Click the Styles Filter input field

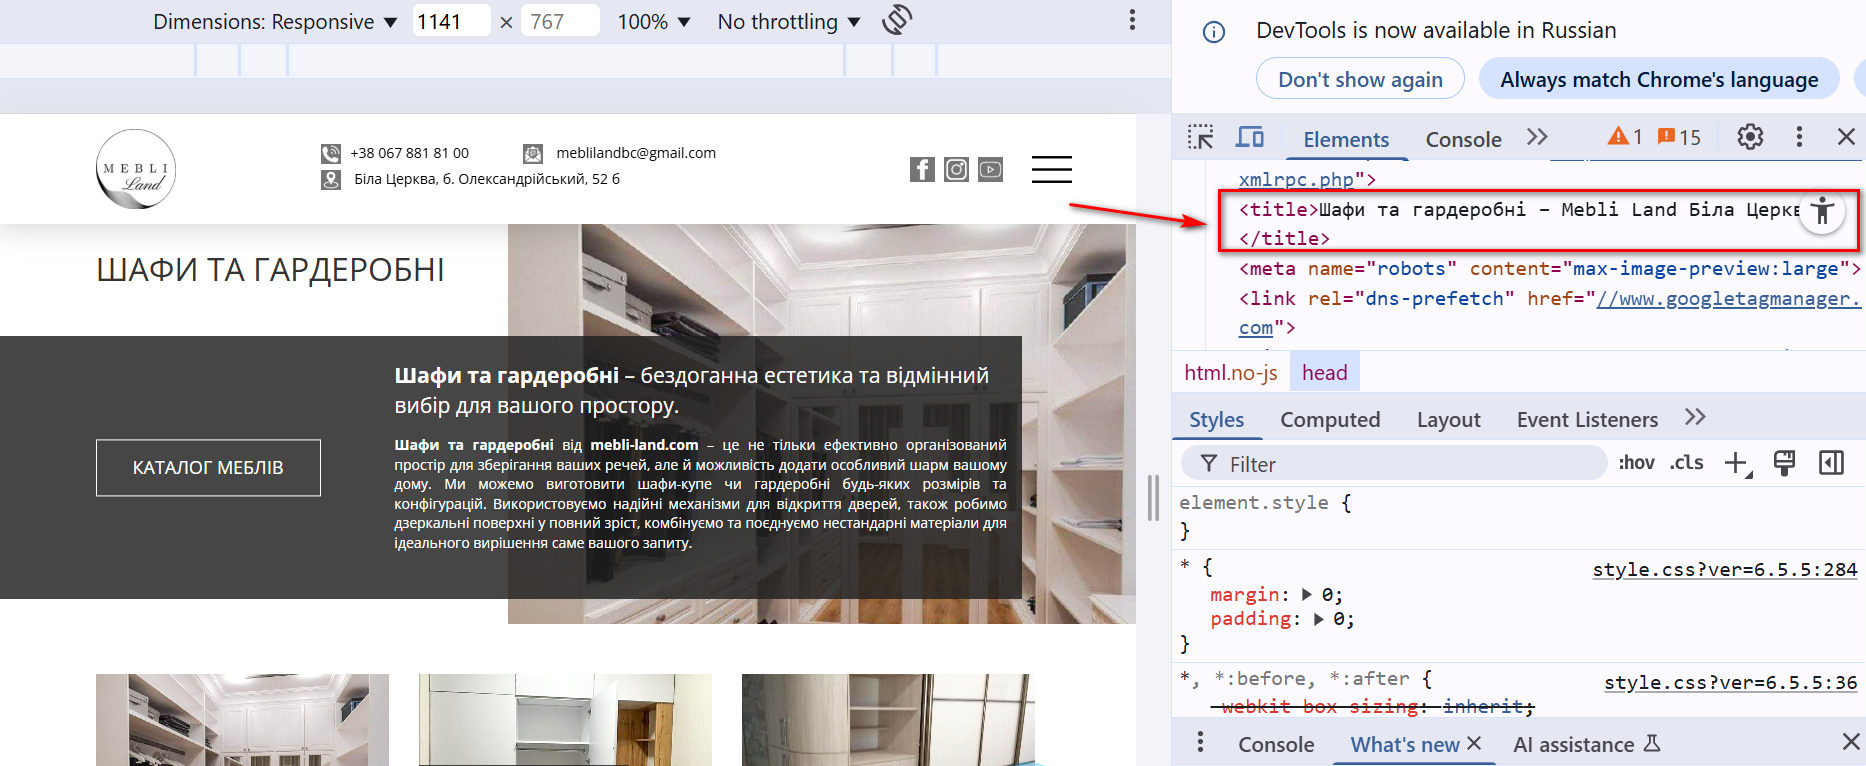tap(1395, 464)
